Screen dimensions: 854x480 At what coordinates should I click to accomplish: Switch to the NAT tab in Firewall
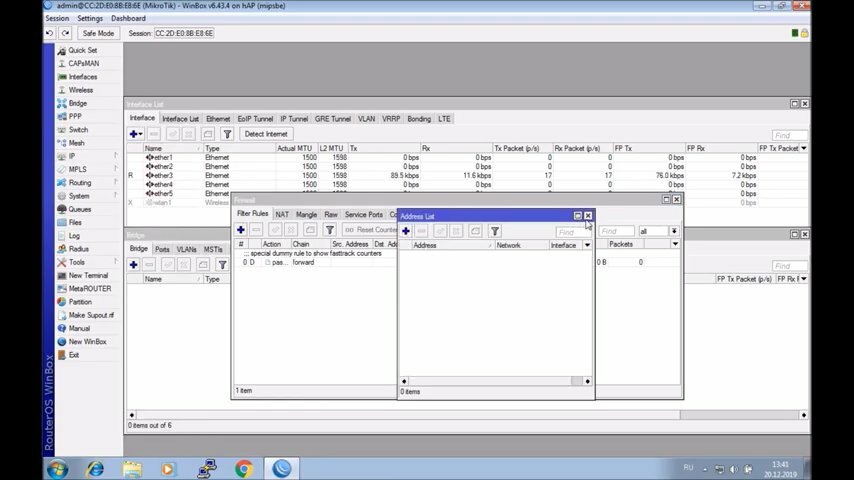(x=282, y=215)
